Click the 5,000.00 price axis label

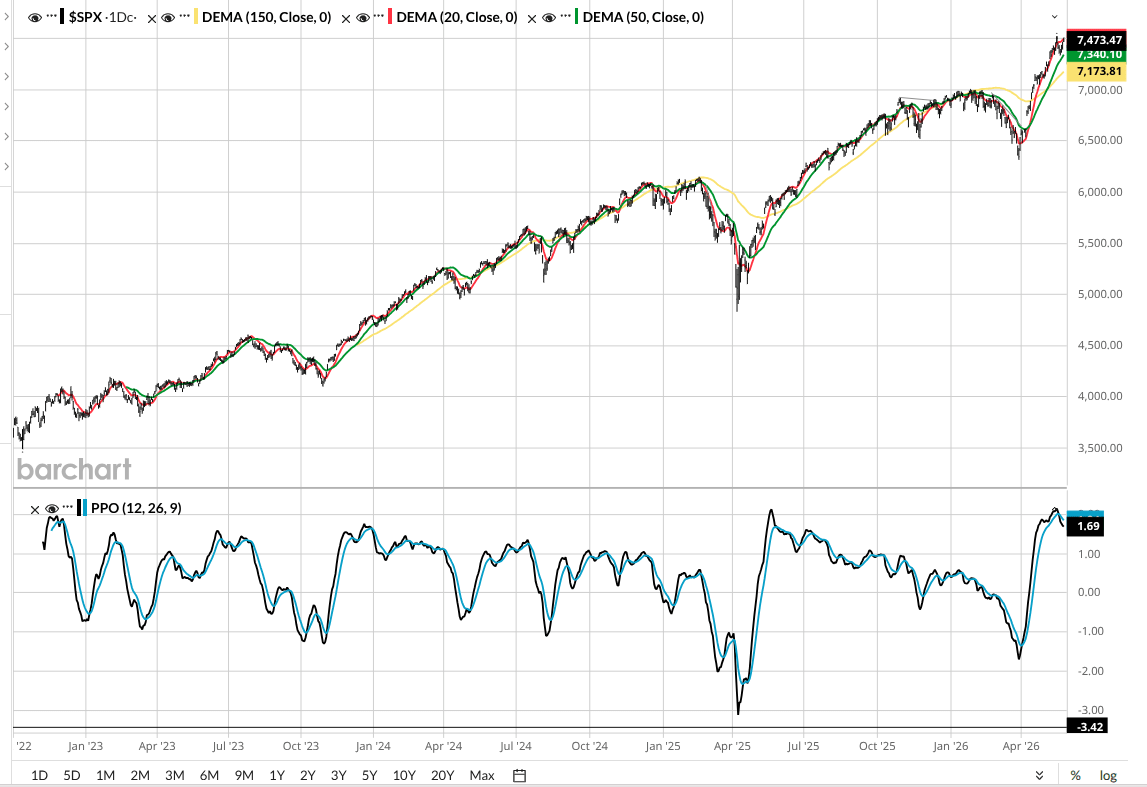[1099, 294]
